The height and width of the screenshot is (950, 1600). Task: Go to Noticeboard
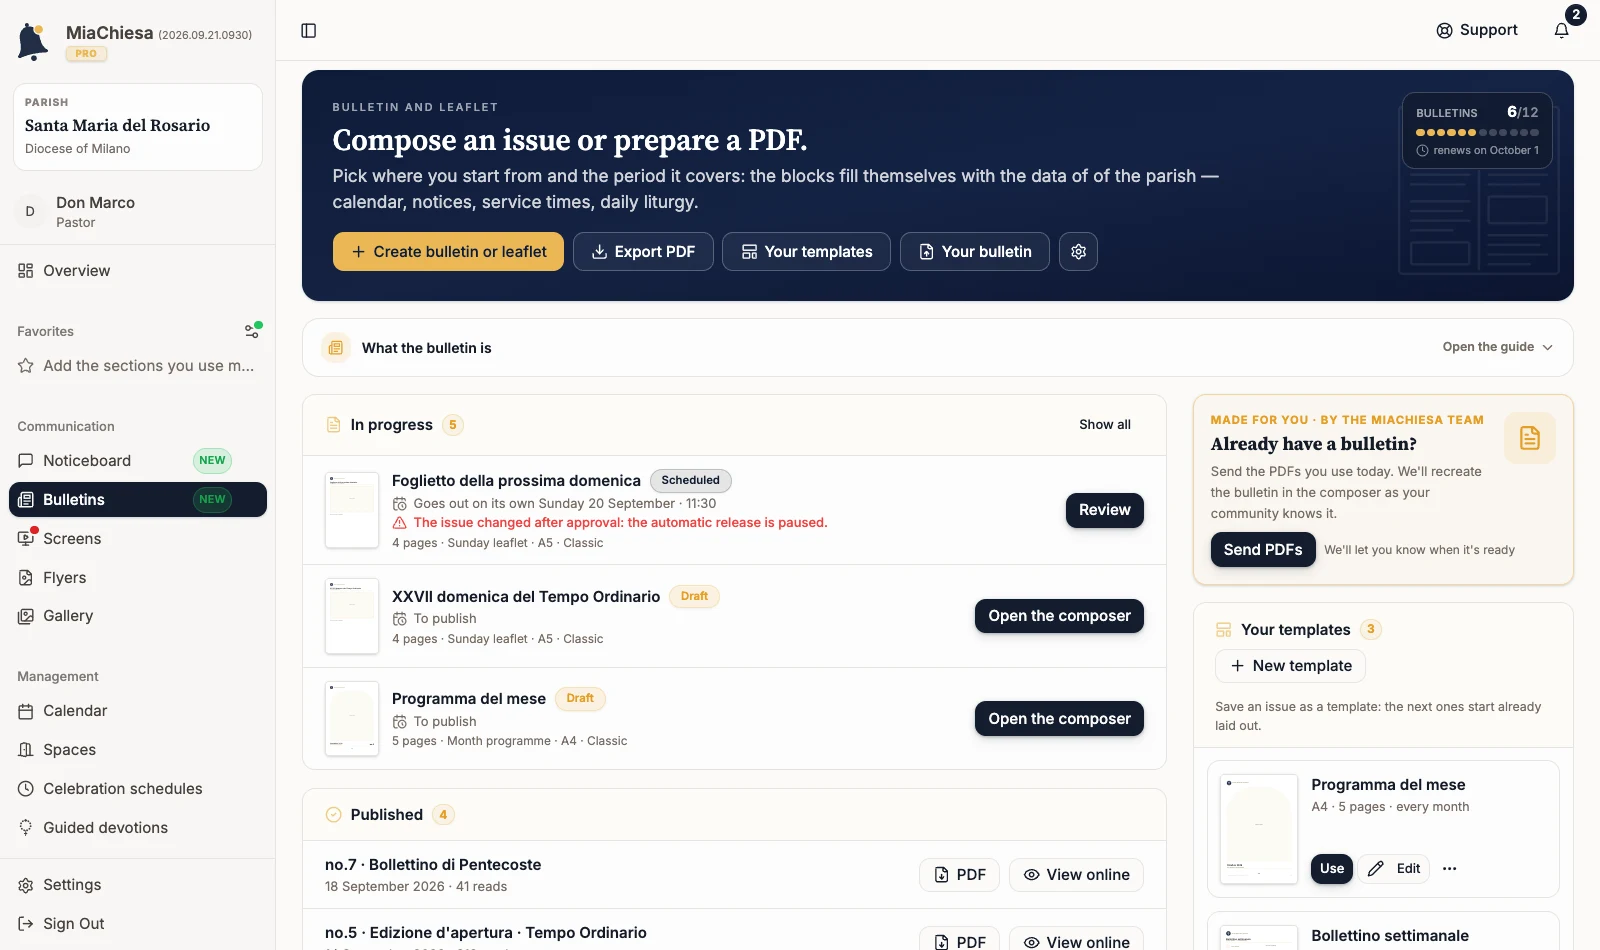pos(137,461)
